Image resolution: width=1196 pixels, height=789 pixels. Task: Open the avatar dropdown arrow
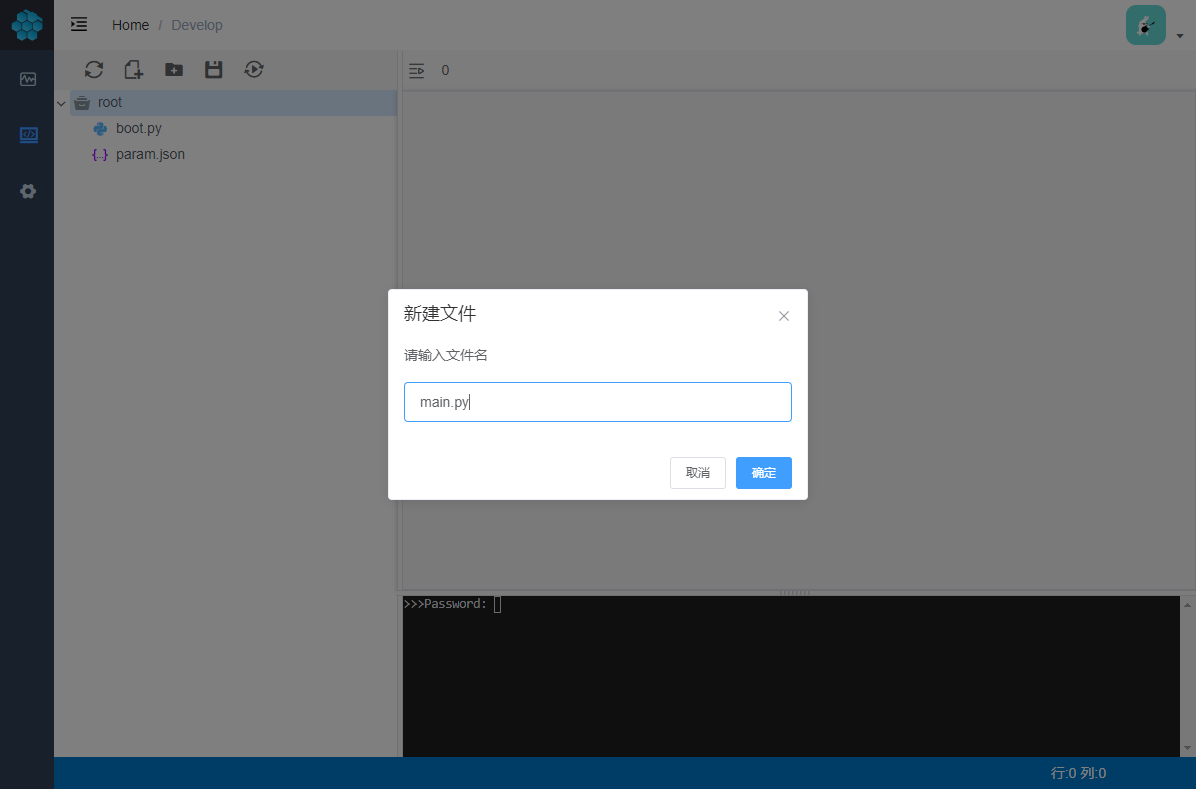coord(1180,36)
